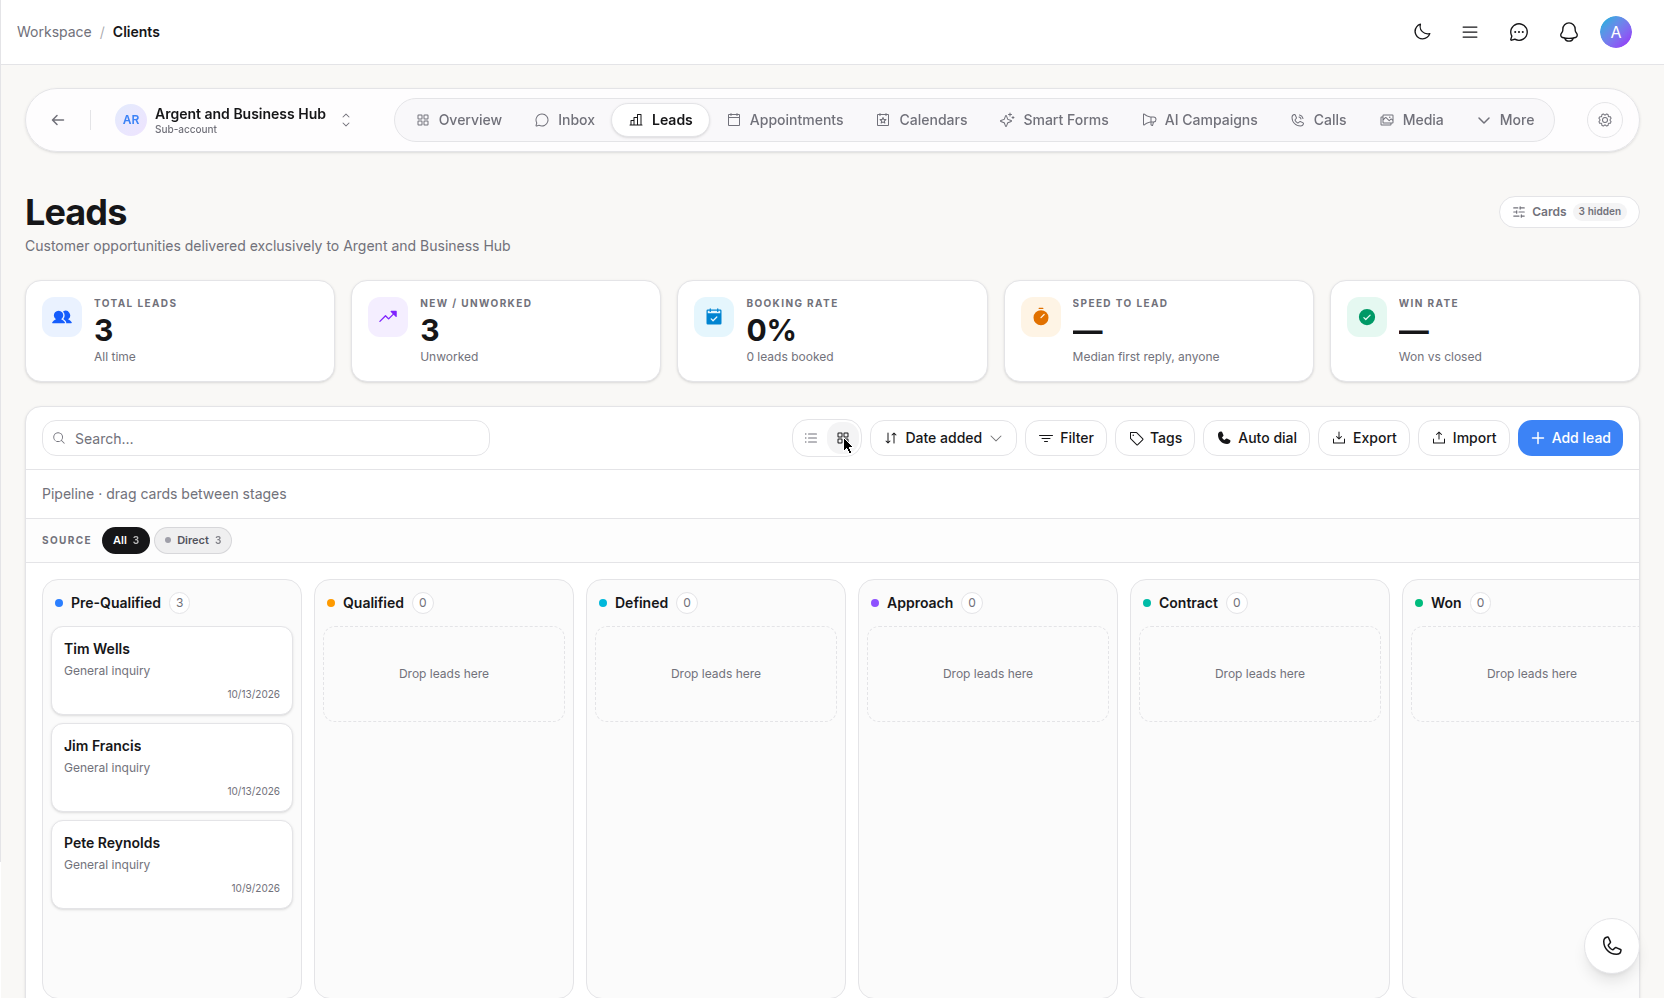Screen dimensions: 1664x998
Task: Open the Tags menu
Action: [1155, 438]
